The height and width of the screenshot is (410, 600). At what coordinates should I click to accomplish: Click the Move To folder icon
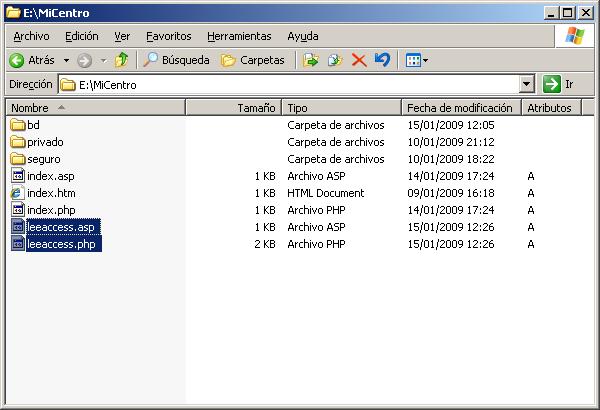pyautogui.click(x=311, y=60)
